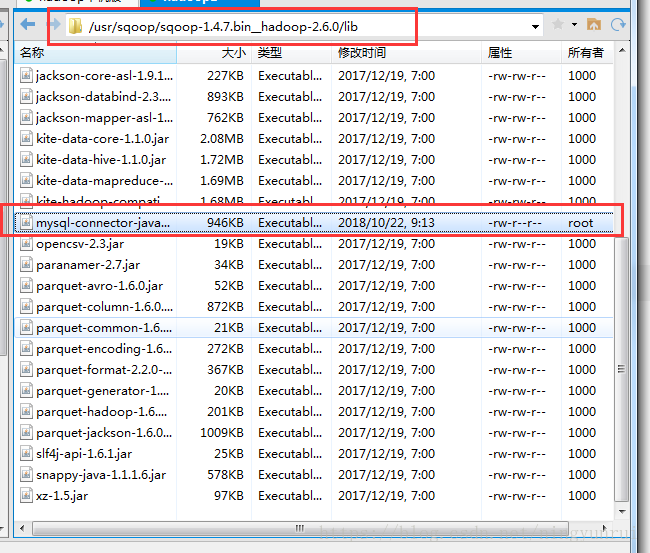Click the horizontal scrollbar right arrow

click(x=604, y=528)
